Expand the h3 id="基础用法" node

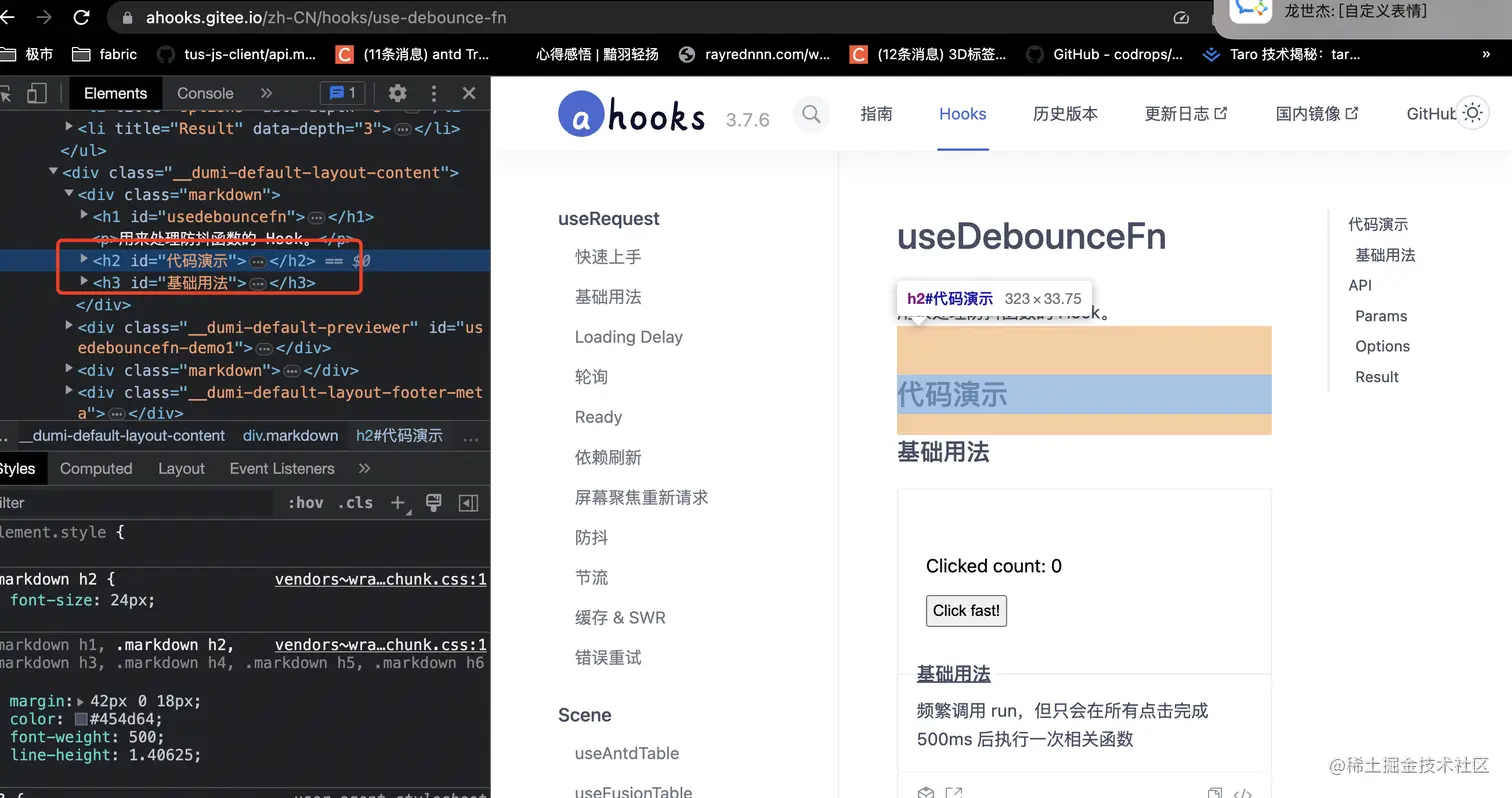click(x=85, y=282)
